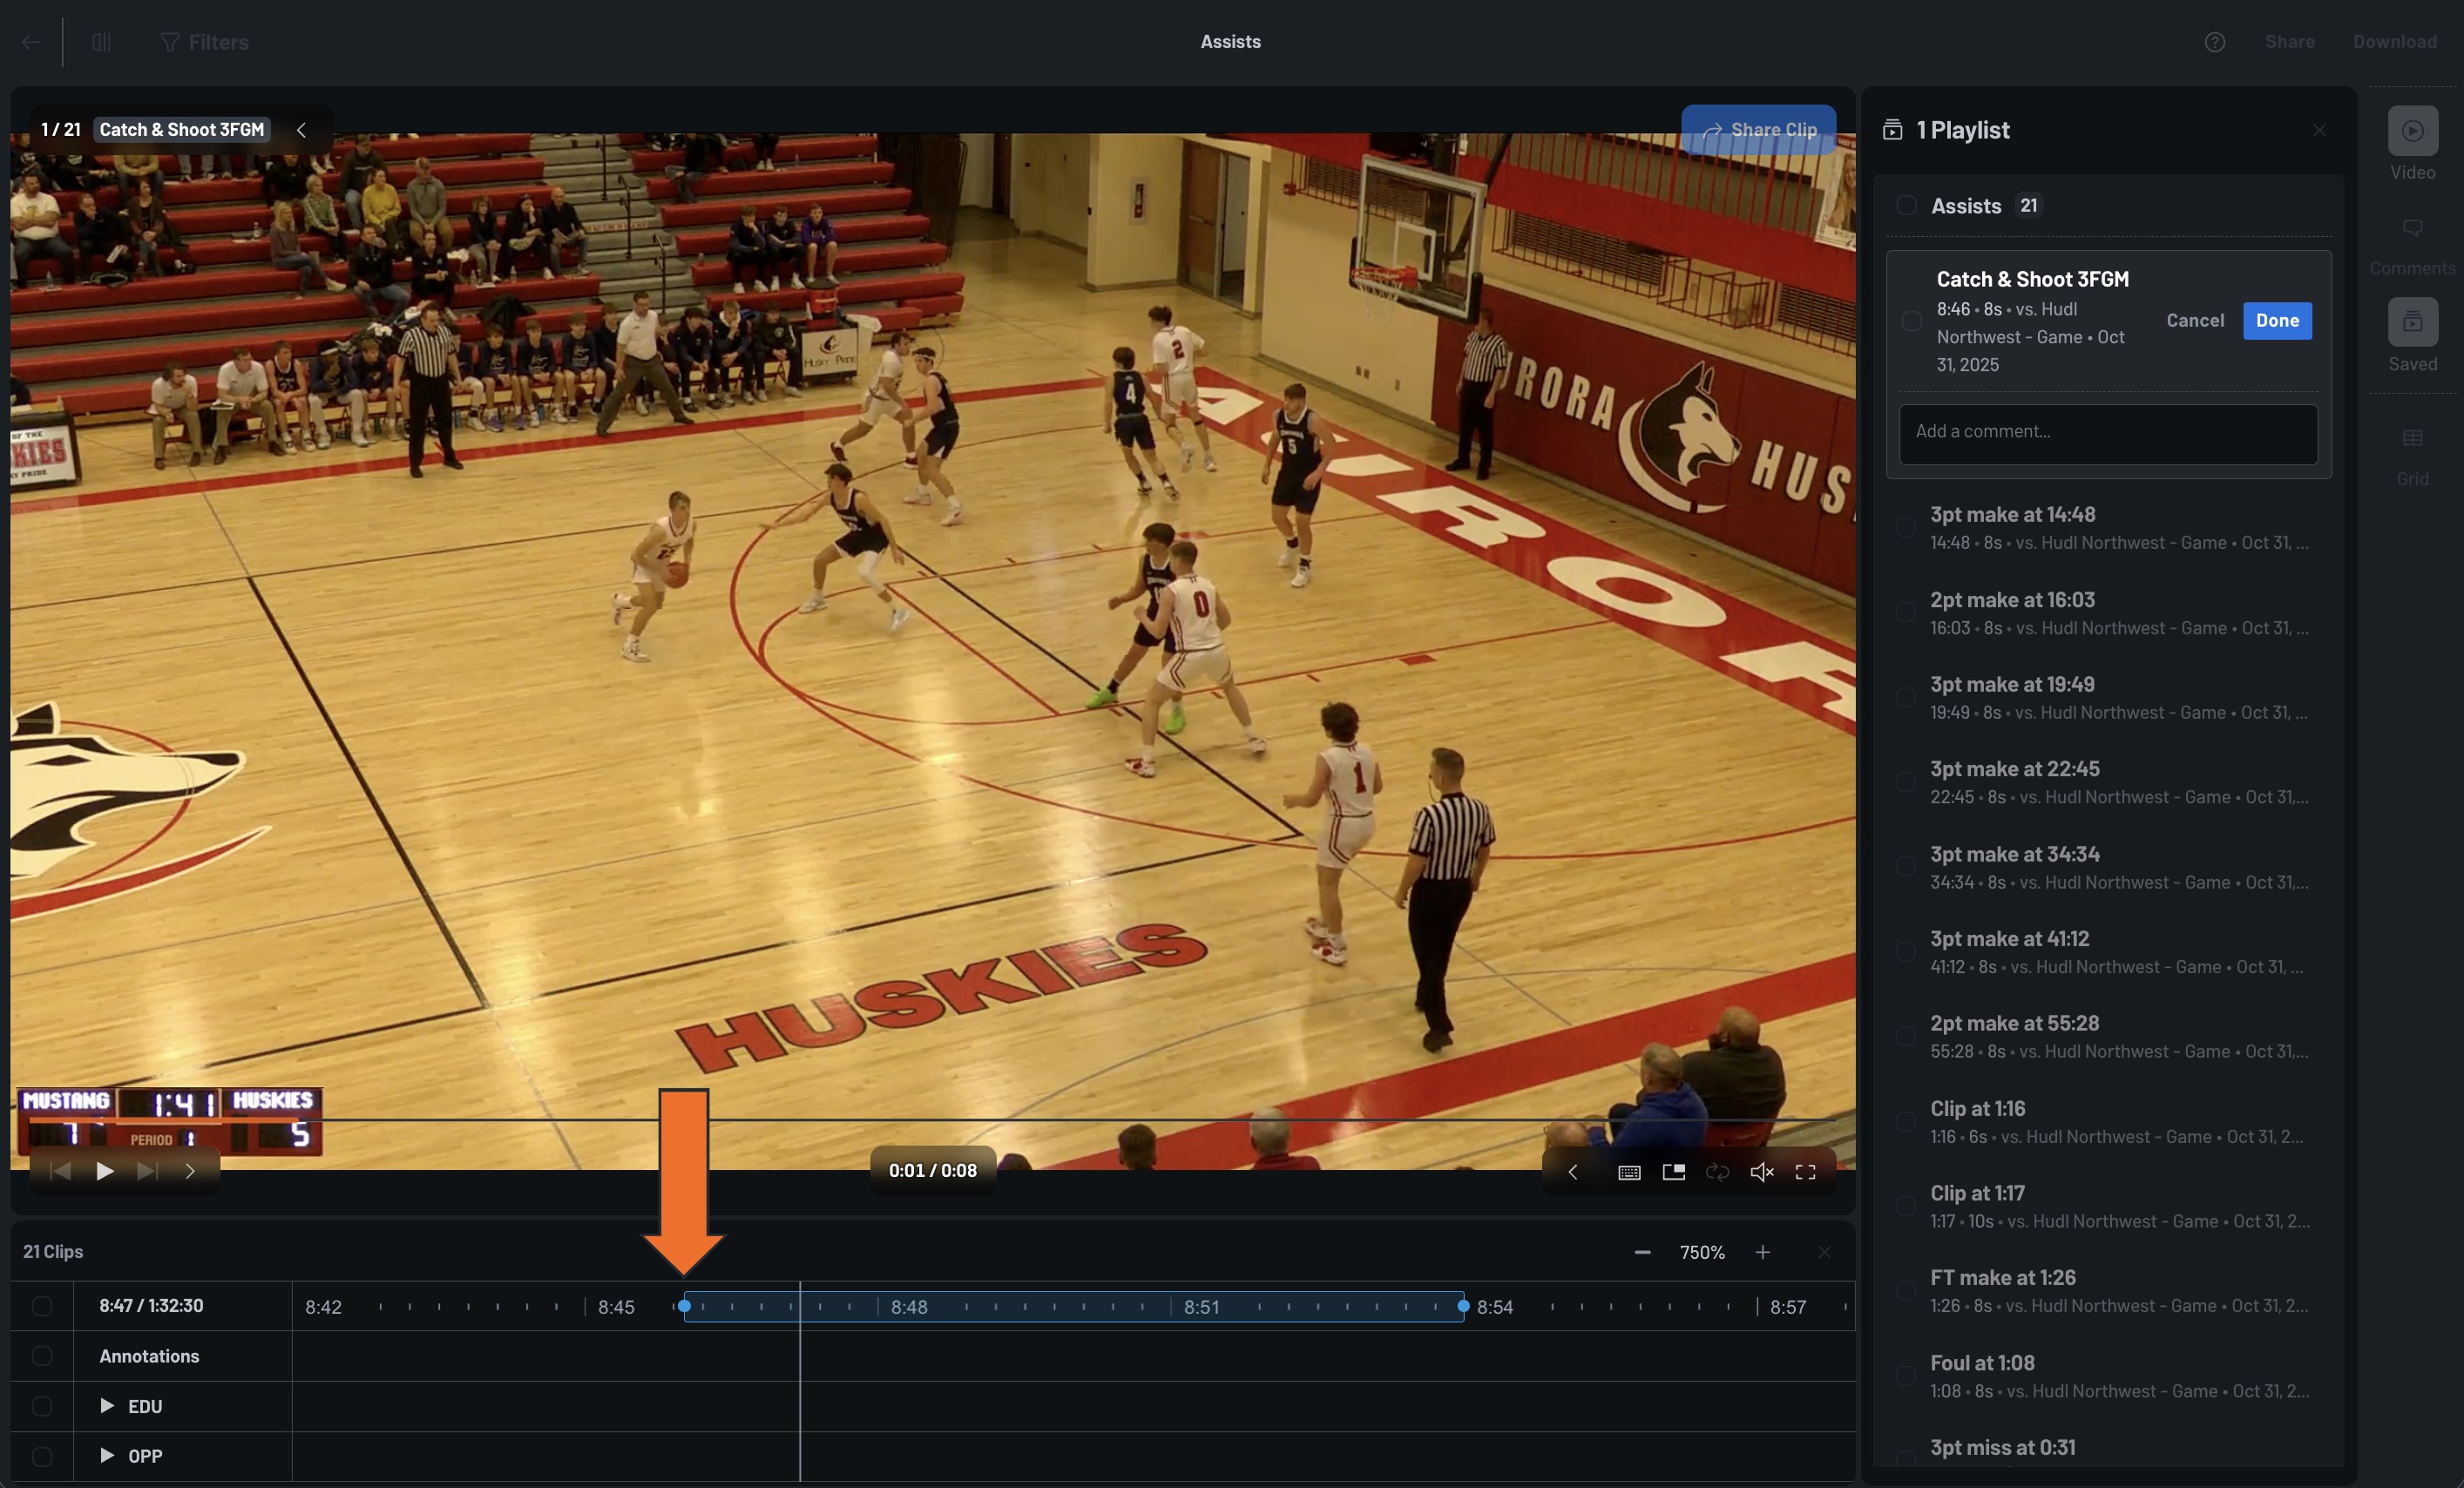Skip to previous clip
The height and width of the screenshot is (1488, 2464).
(60, 1171)
